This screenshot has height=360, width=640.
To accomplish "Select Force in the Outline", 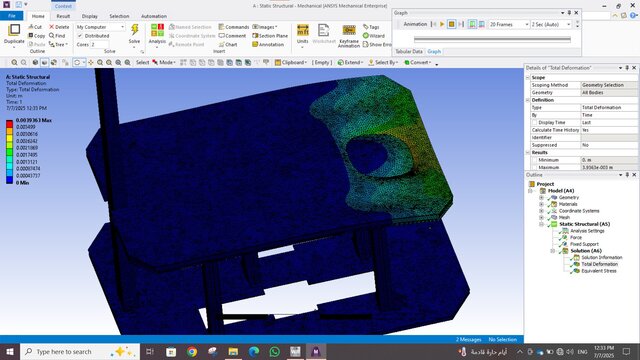I will [576, 238].
